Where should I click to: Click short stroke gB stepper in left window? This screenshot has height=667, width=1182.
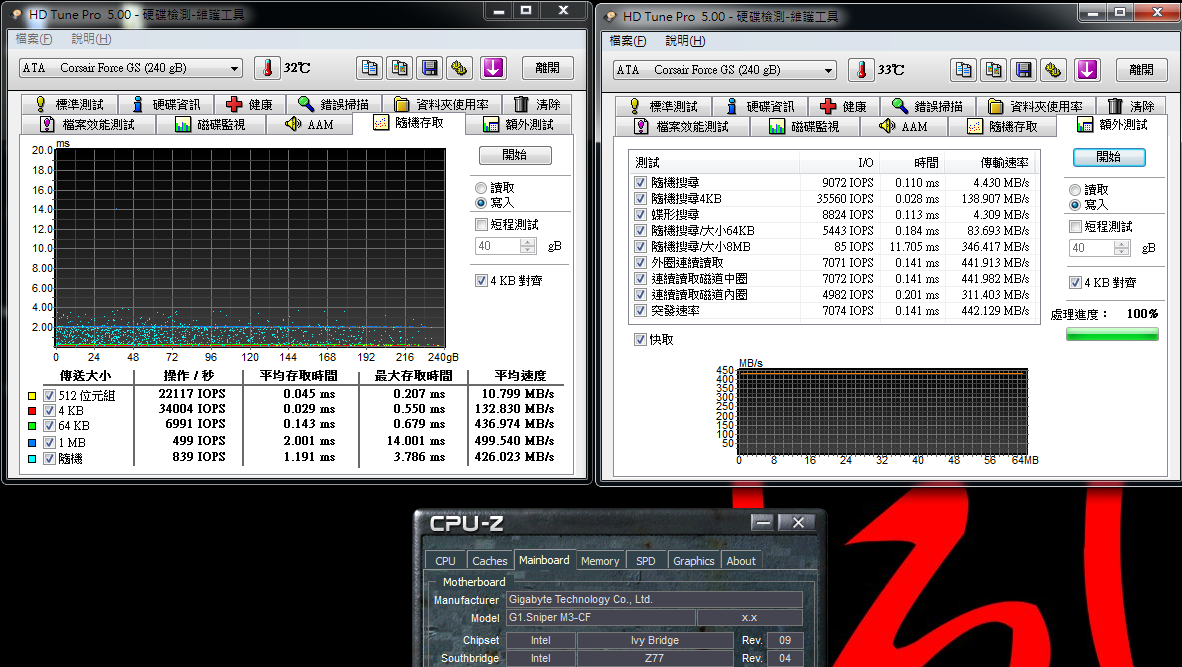tap(528, 246)
